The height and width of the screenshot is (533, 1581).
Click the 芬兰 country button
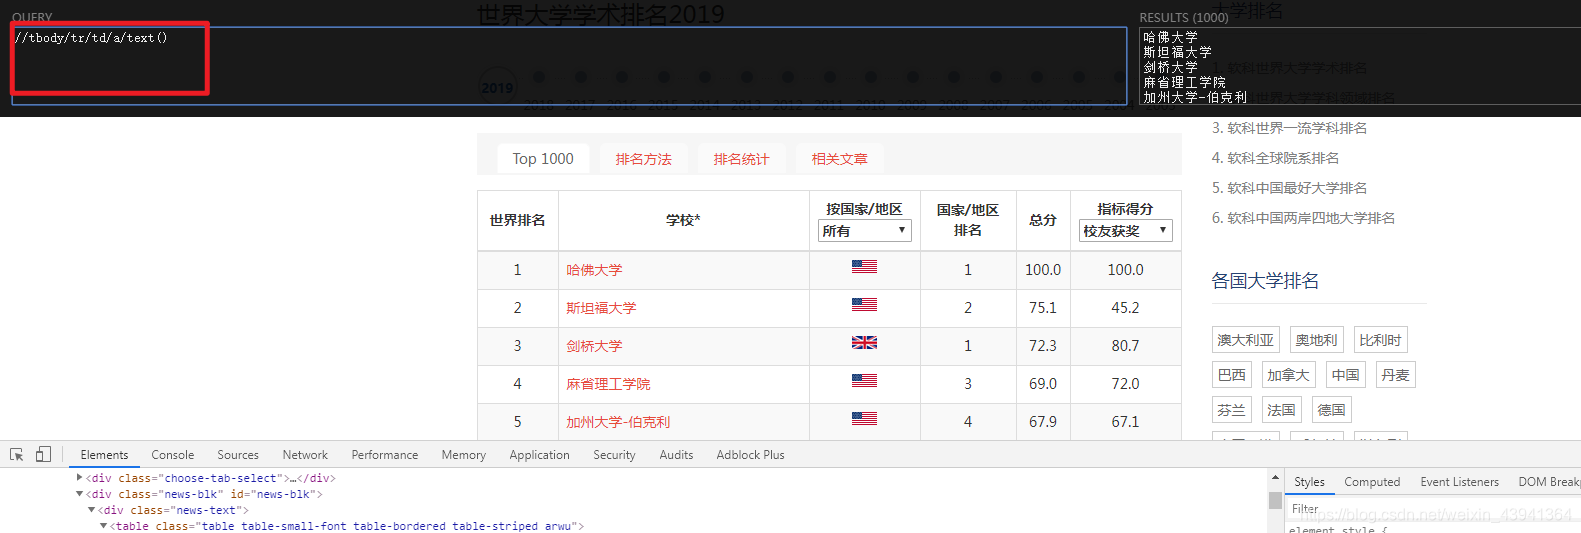tap(1232, 410)
